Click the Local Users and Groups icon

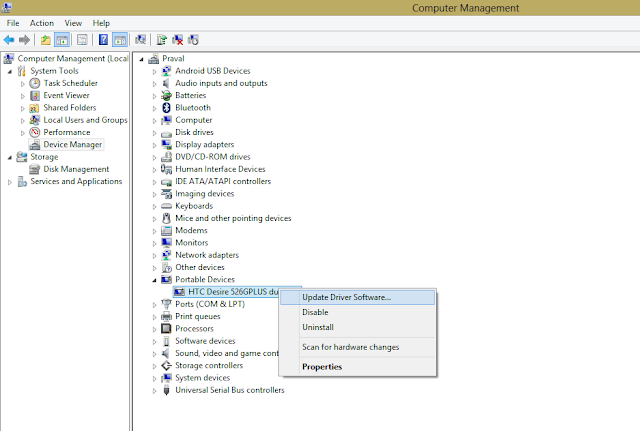(35, 120)
